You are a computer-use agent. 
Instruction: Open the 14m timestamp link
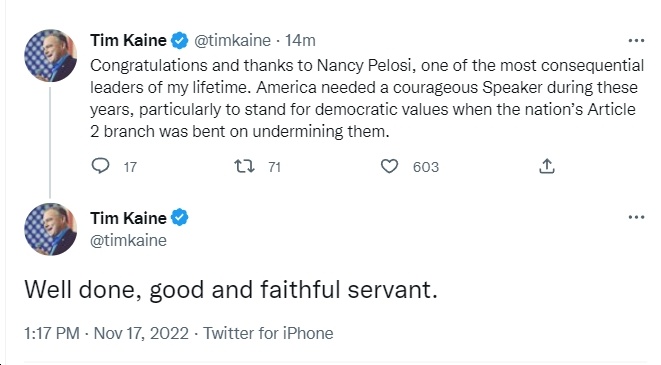(300, 40)
